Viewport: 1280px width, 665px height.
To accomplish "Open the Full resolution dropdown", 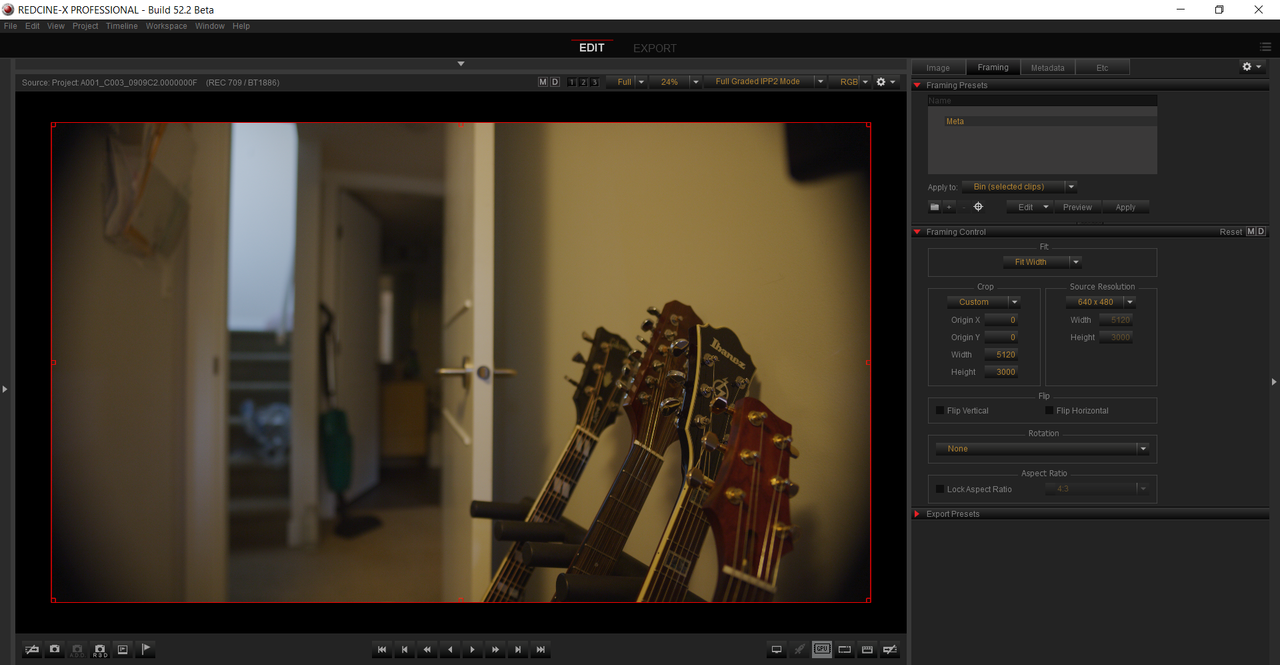I will click(629, 82).
